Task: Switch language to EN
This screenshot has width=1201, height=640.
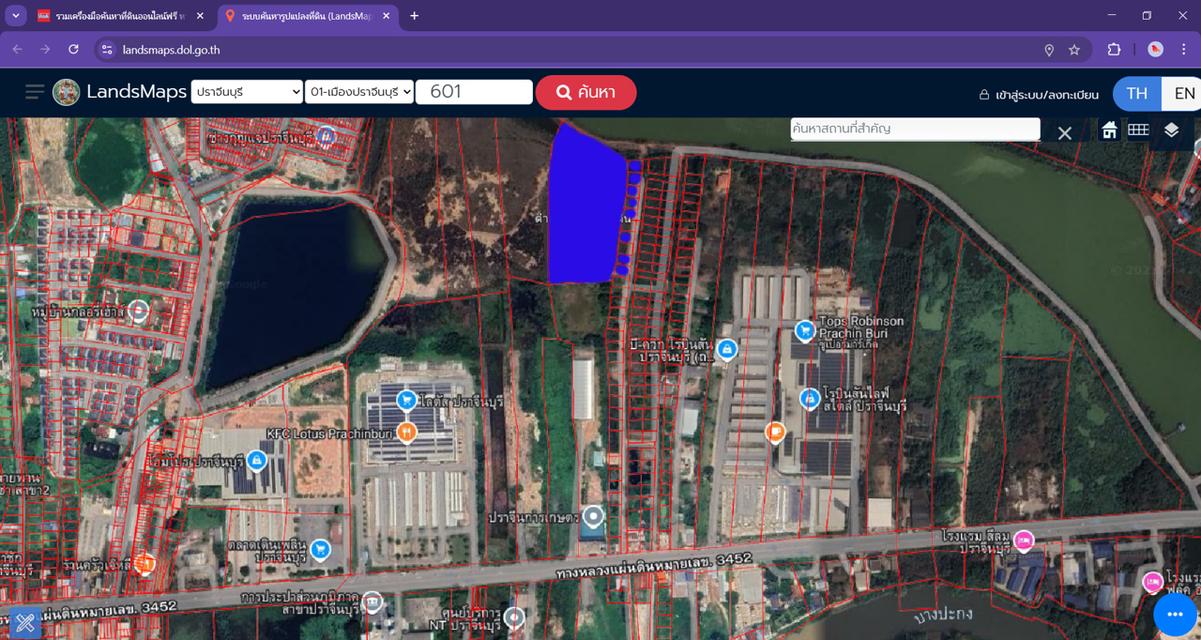Action: point(1184,93)
